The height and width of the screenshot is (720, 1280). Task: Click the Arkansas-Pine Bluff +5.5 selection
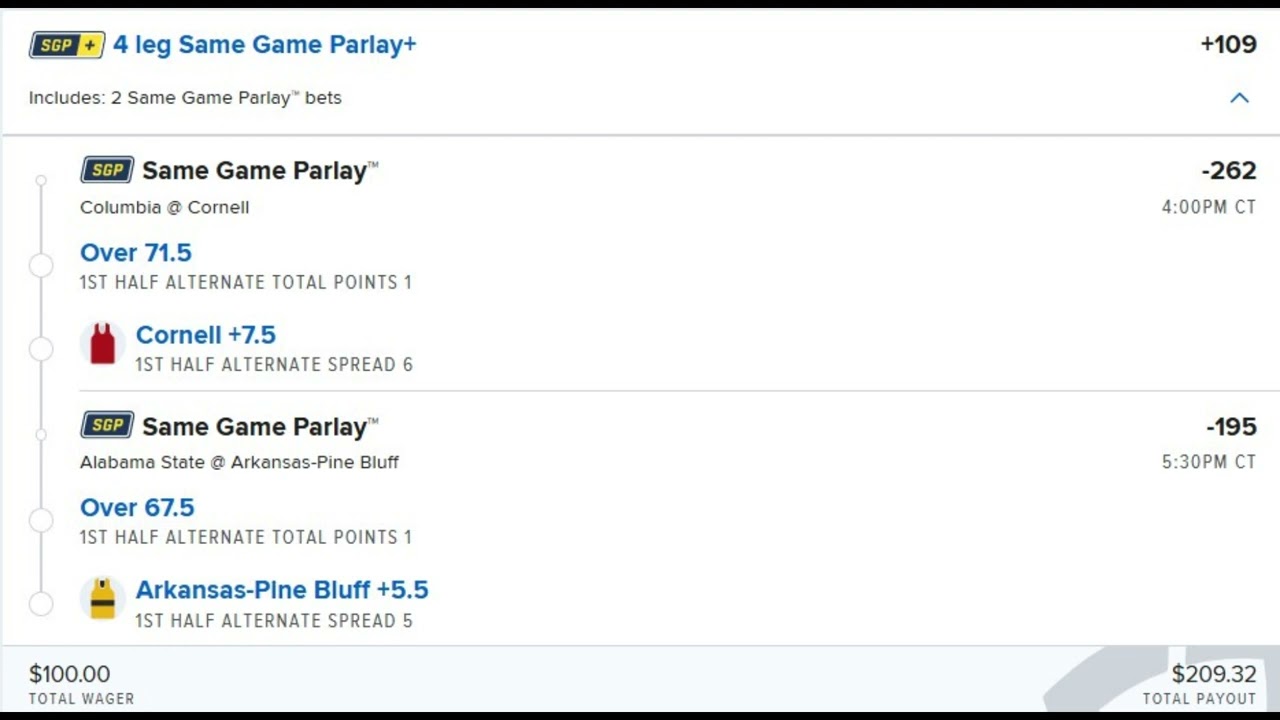pos(281,590)
